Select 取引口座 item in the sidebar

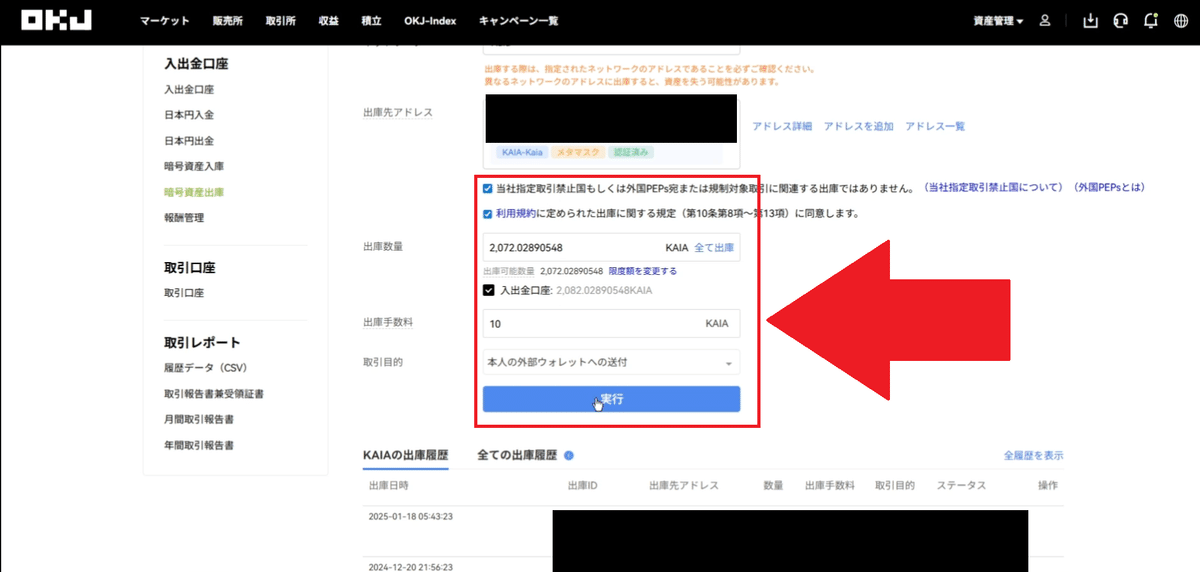[x=184, y=293]
